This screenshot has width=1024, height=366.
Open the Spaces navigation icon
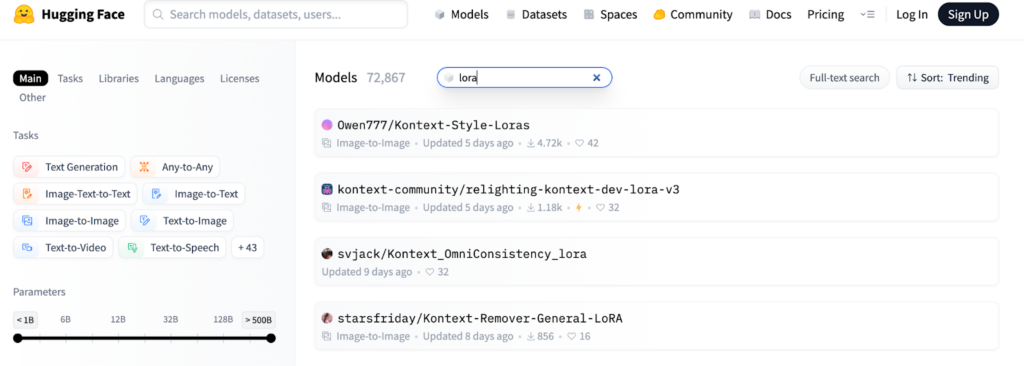588,14
